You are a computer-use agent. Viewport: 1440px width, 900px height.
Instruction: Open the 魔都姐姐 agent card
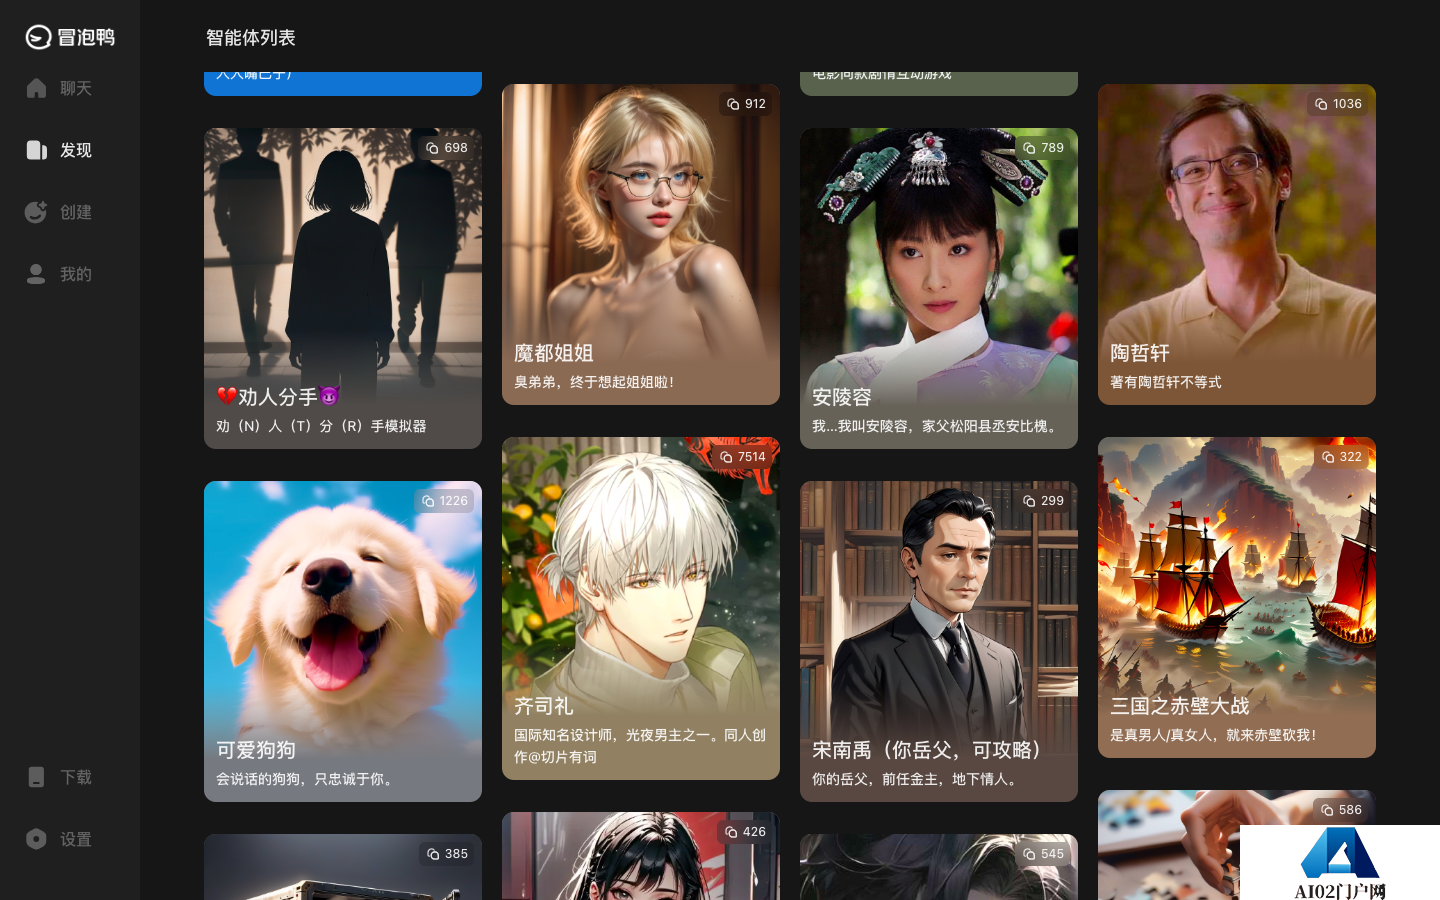point(641,244)
